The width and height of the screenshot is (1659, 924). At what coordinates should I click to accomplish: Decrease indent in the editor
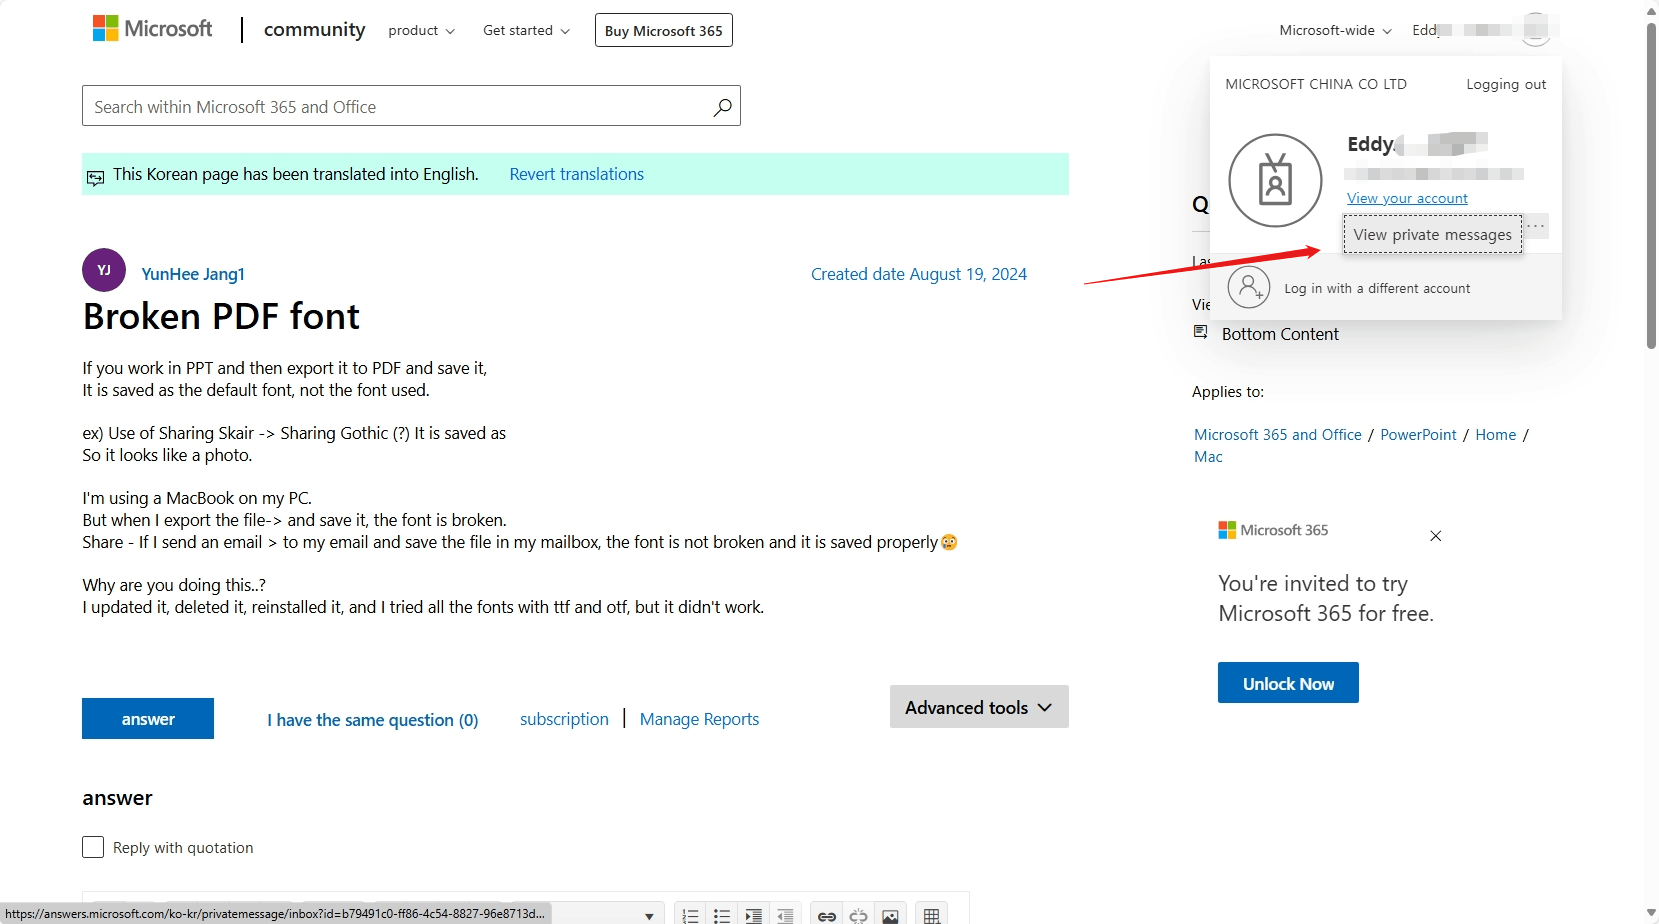(x=785, y=916)
